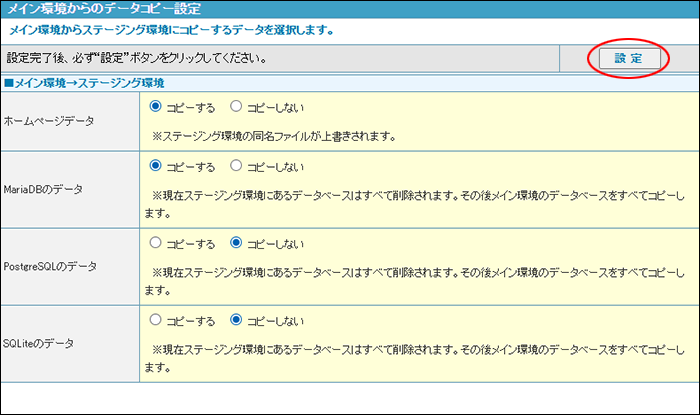Click the warning note under MariaDB options
The height and width of the screenshot is (415, 700).
click(x=415, y=195)
